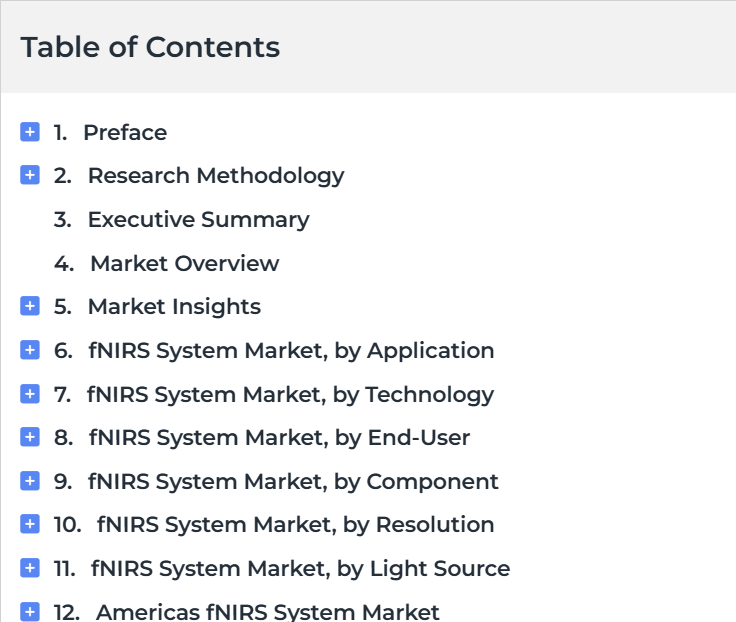The height and width of the screenshot is (622, 736).
Task: Open fNIRS System Market, by Light Source
Action: coord(300,568)
